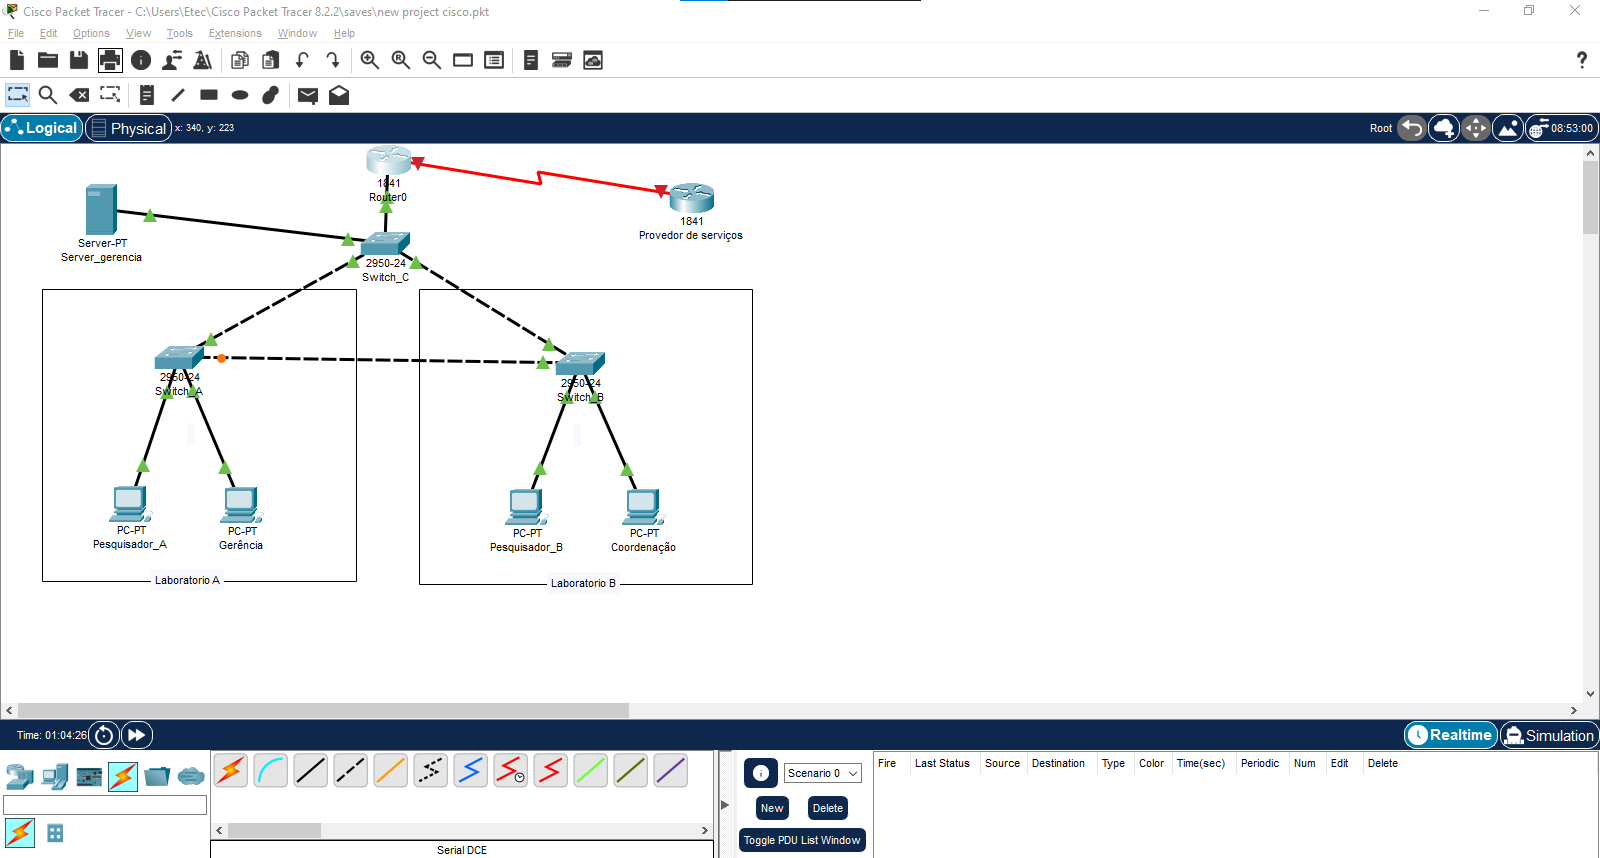This screenshot has width=1600, height=858.
Task: Switch to Simulation mode
Action: click(1549, 735)
